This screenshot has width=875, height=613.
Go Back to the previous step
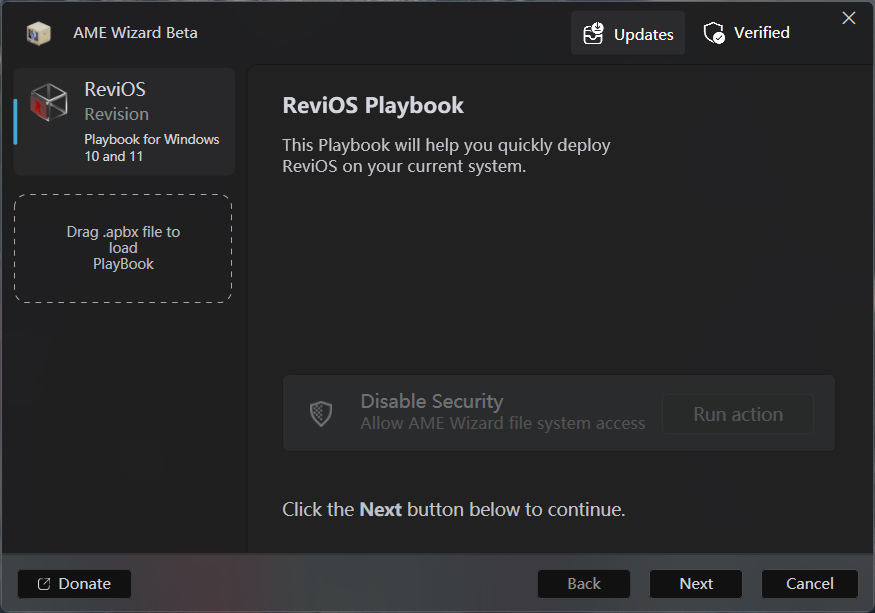(x=584, y=584)
